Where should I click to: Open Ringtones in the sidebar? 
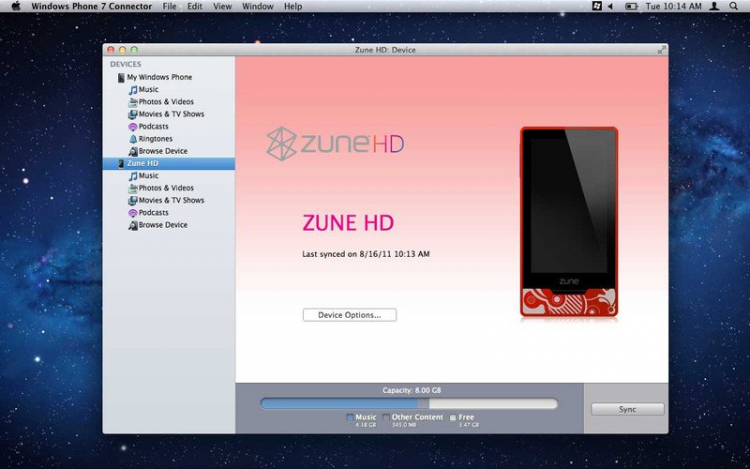tap(155, 139)
